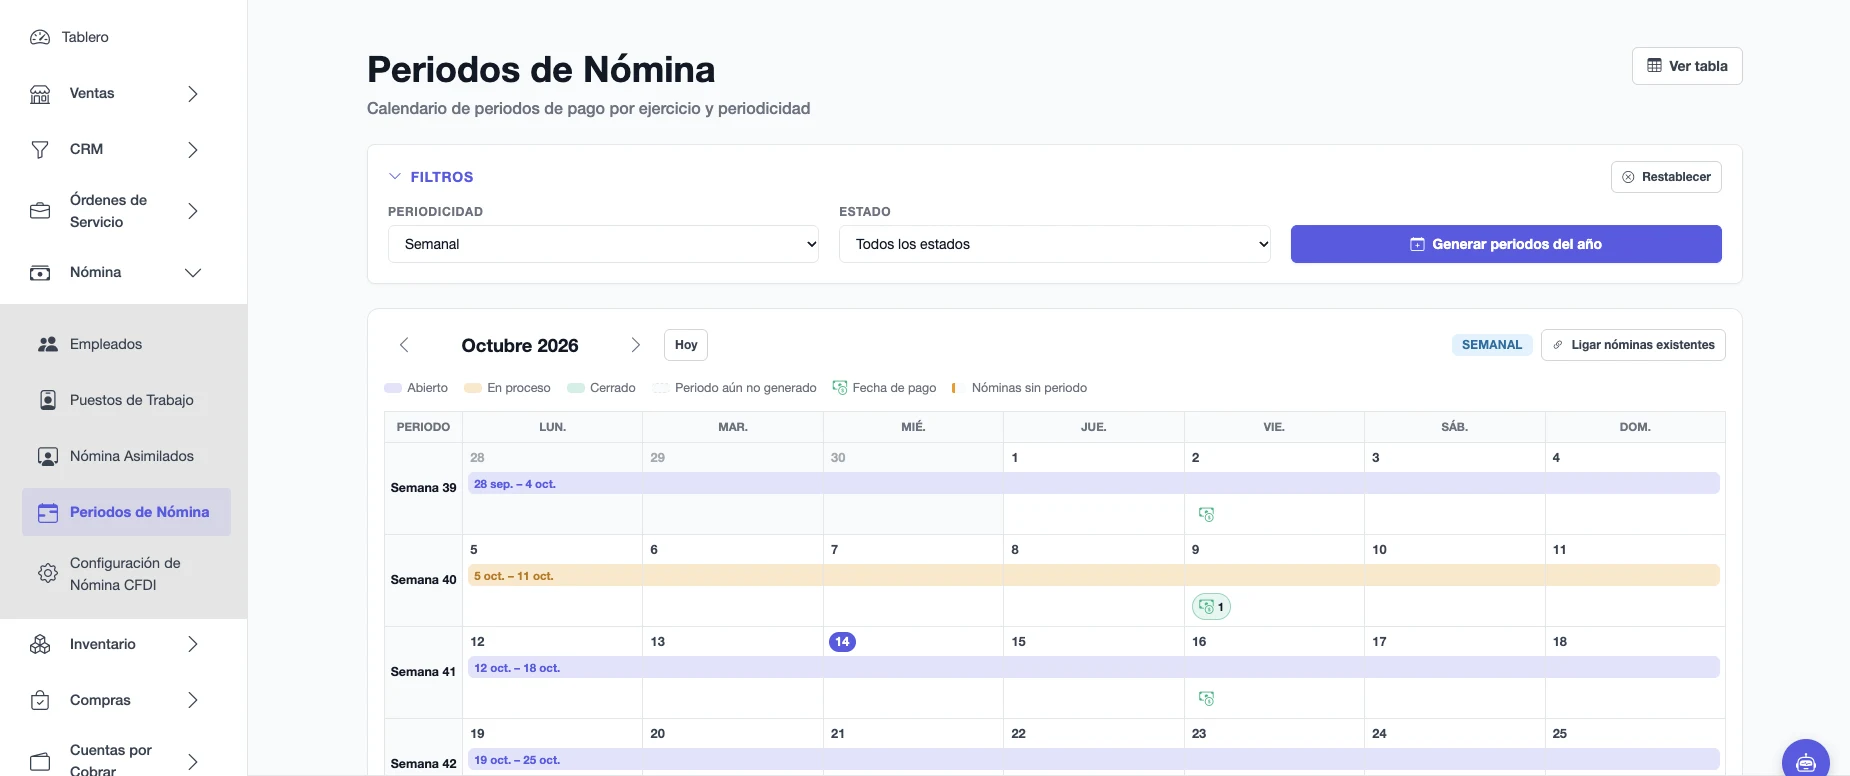Open Periodos de Nómina menu item
1850x776 pixels.
pyautogui.click(x=126, y=512)
